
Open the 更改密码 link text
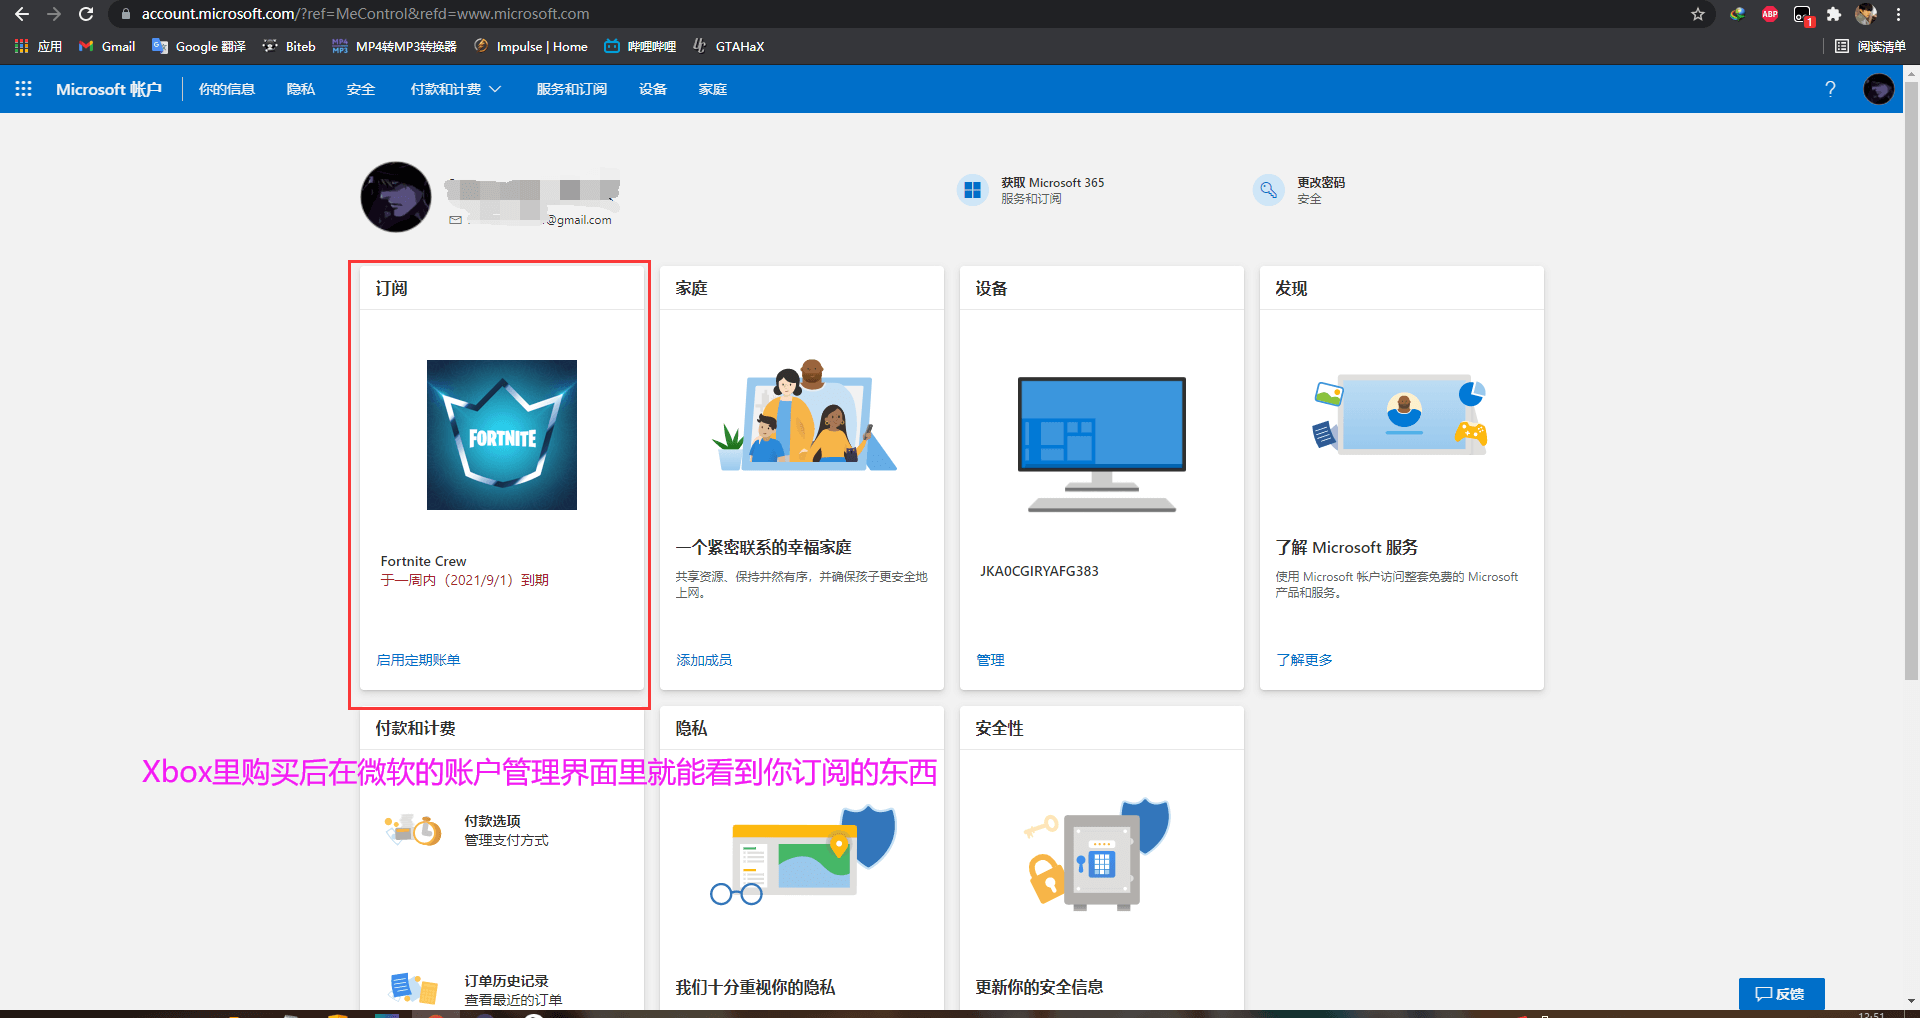click(x=1321, y=183)
